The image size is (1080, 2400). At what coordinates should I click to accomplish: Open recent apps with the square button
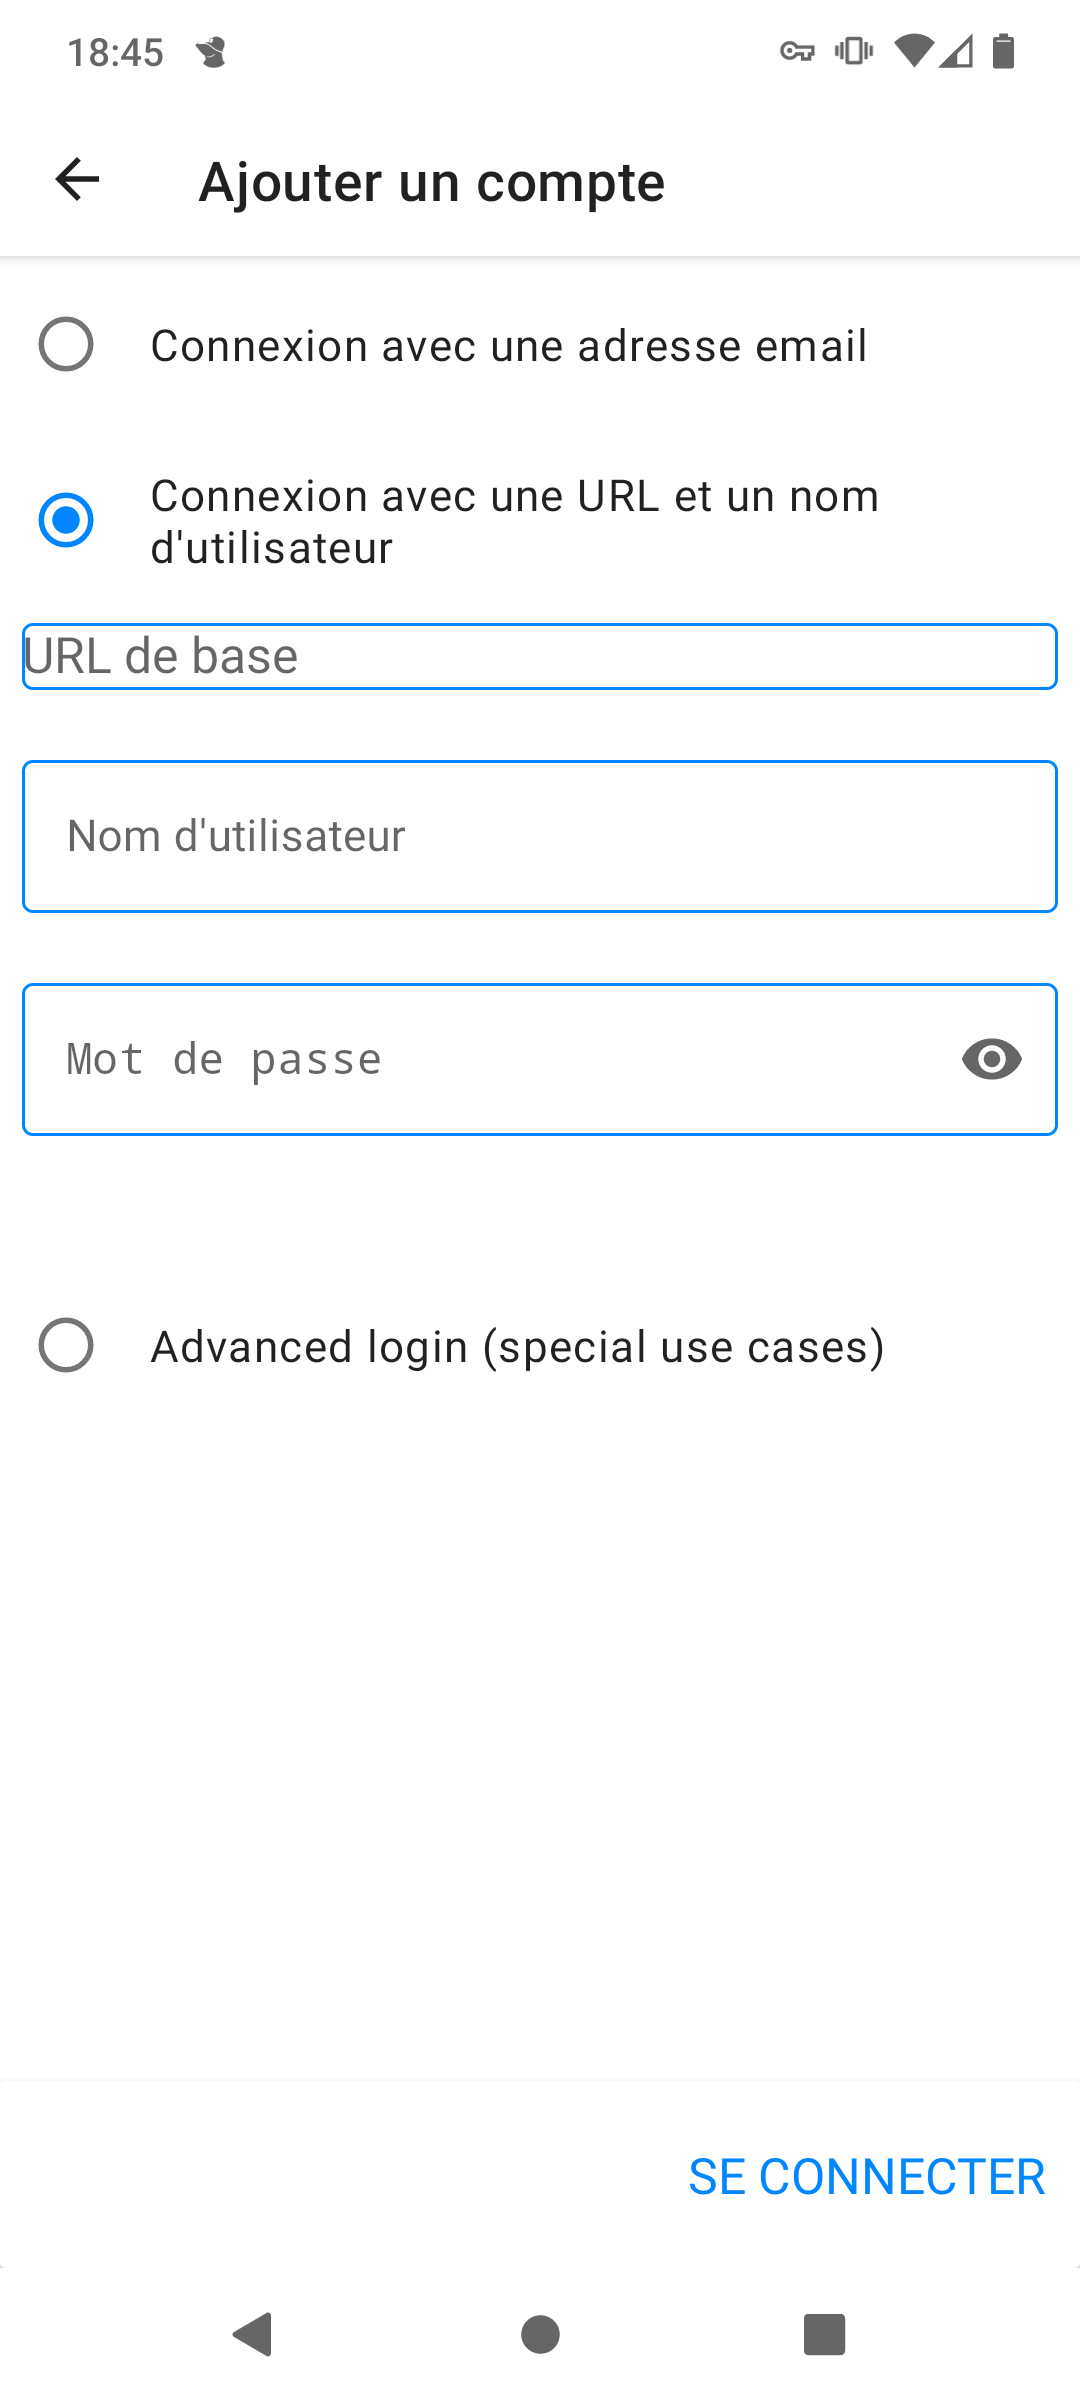click(825, 2334)
